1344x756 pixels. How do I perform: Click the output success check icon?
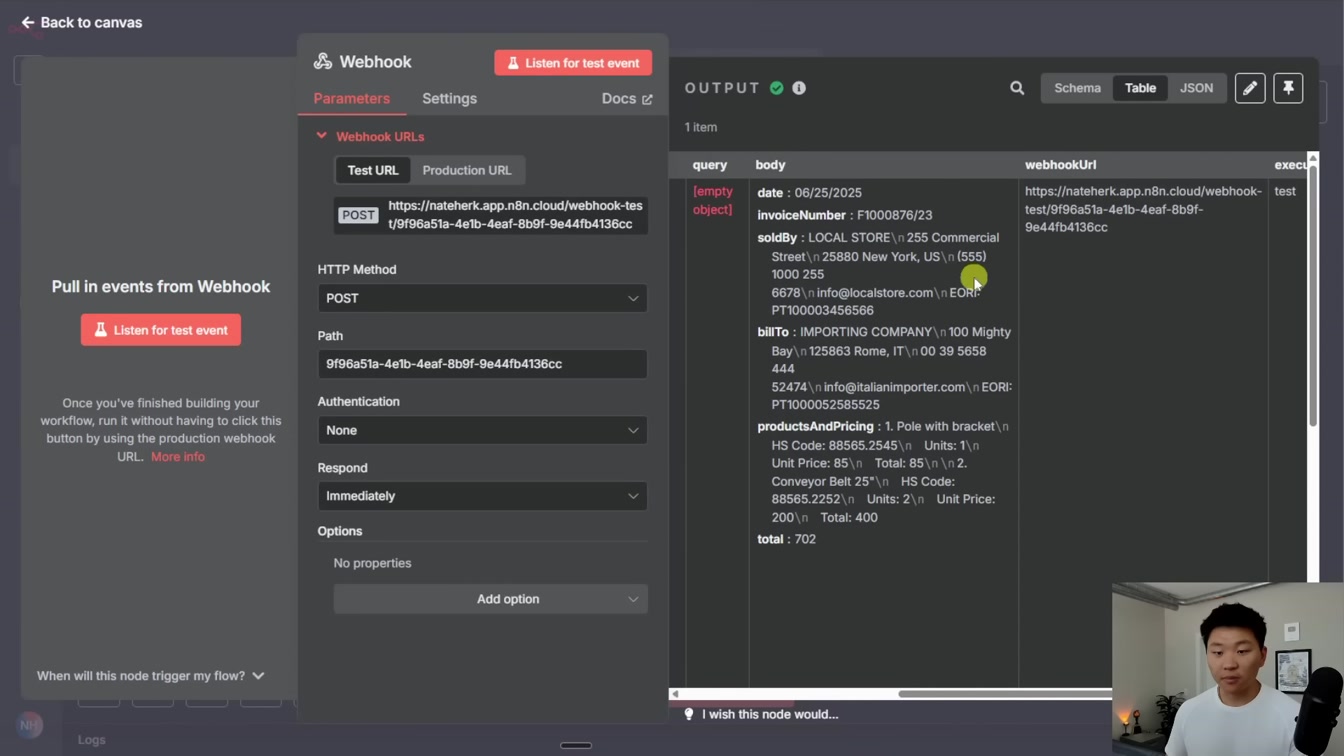(x=777, y=88)
